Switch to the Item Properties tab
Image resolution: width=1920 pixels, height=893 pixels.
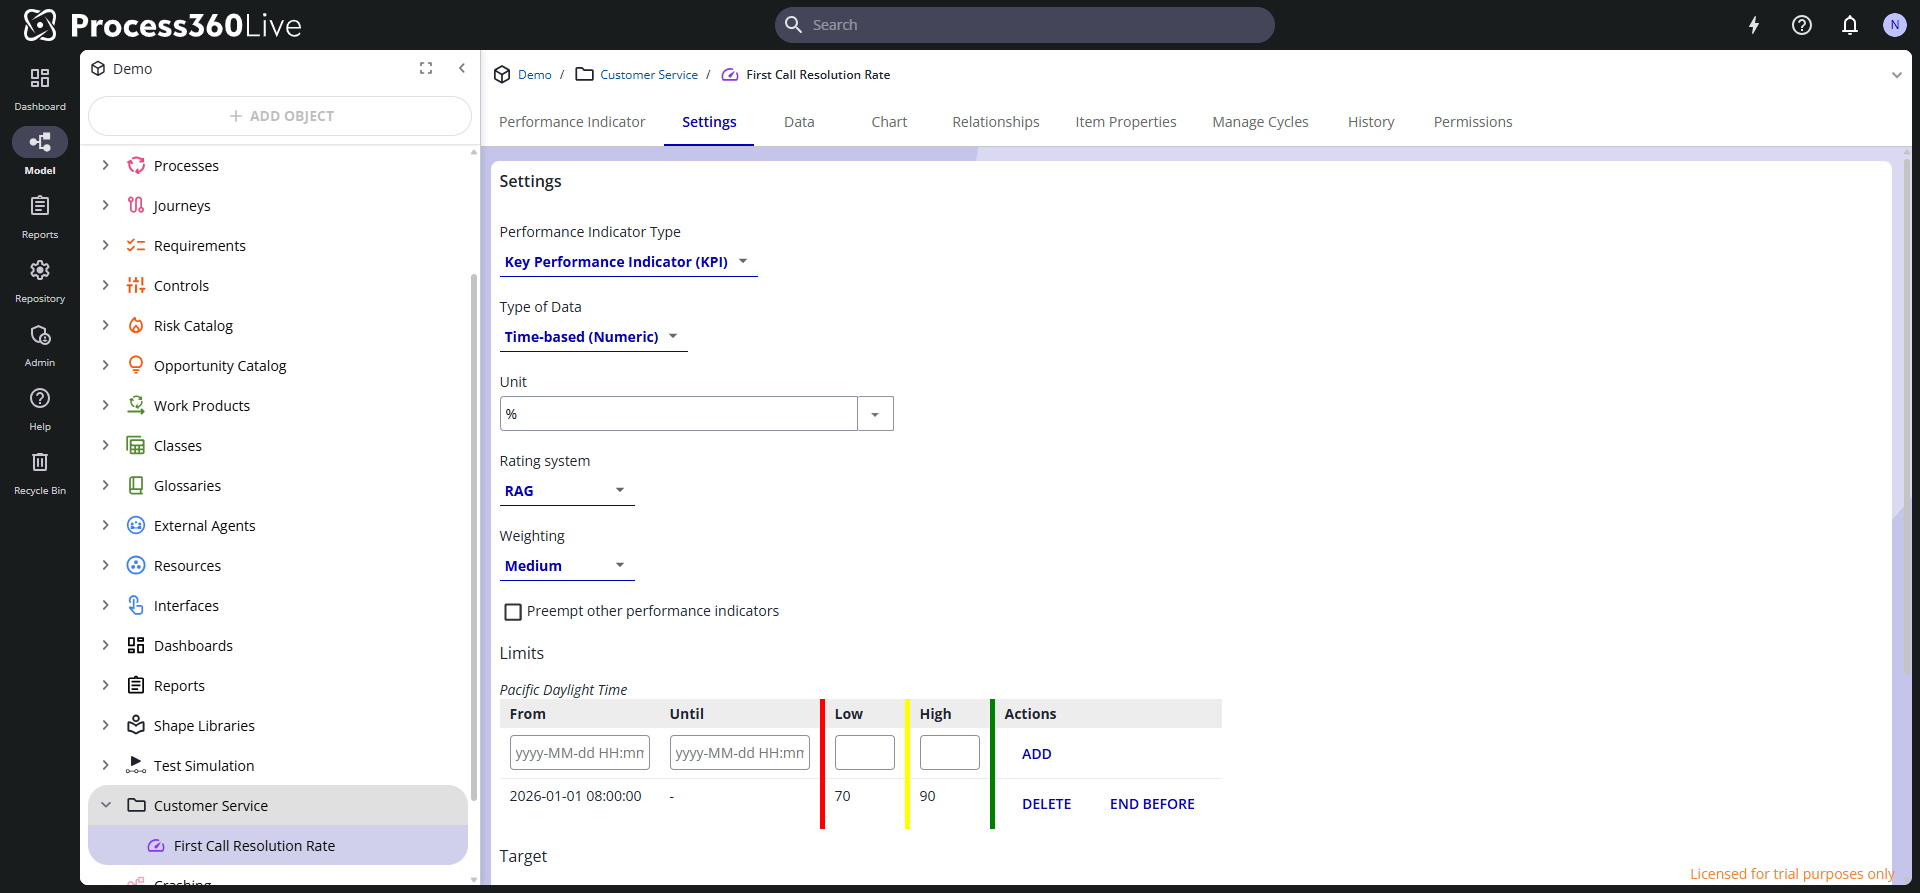1126,122
